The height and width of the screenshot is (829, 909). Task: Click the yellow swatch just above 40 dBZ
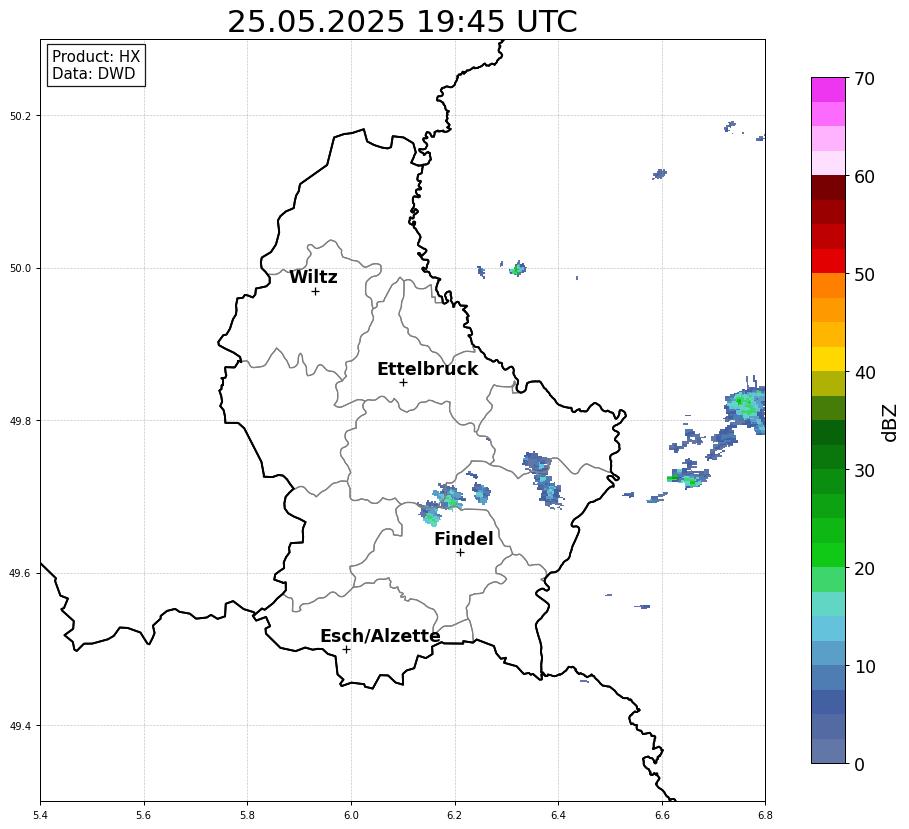[x=828, y=359]
